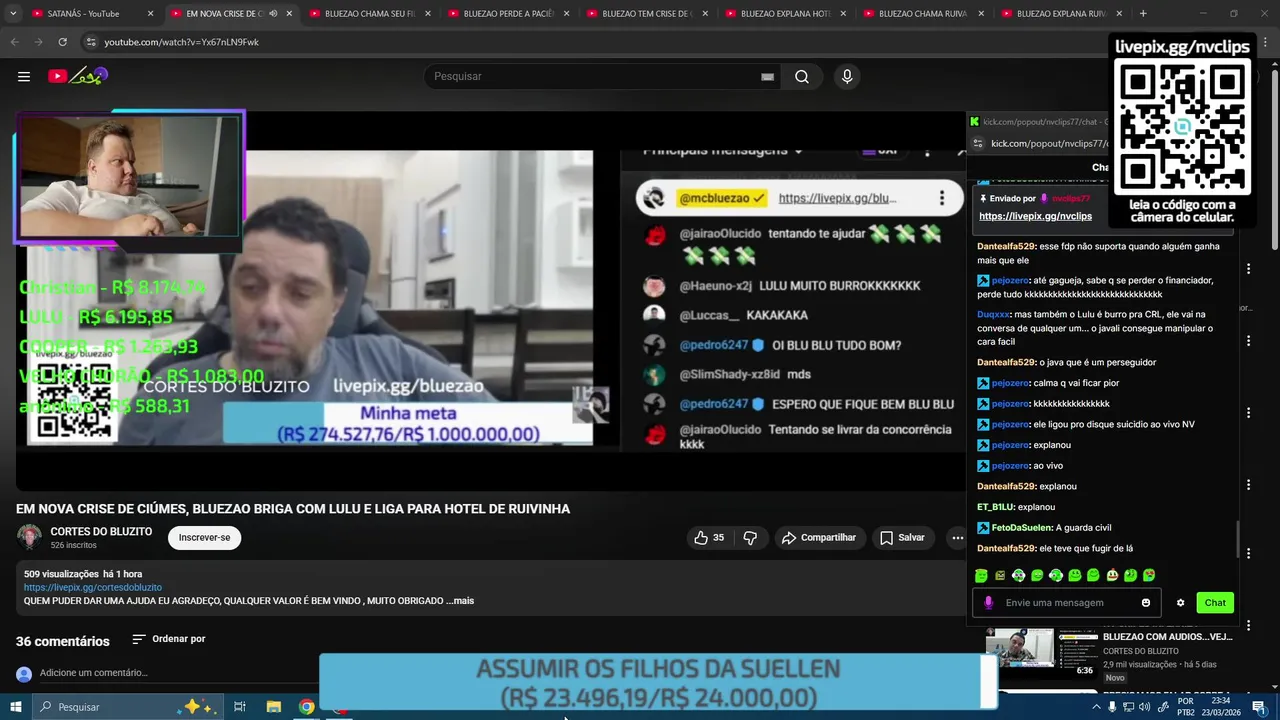Click the YouTube logo home icon
This screenshot has width=1280, height=720.
pyautogui.click(x=78, y=76)
